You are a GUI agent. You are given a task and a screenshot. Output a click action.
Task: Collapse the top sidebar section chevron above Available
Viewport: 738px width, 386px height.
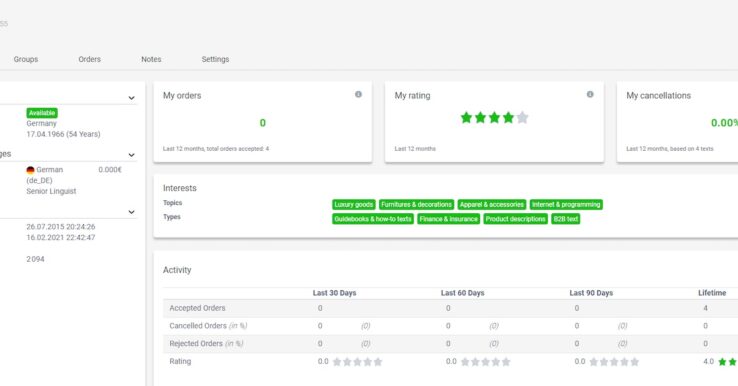point(131,98)
